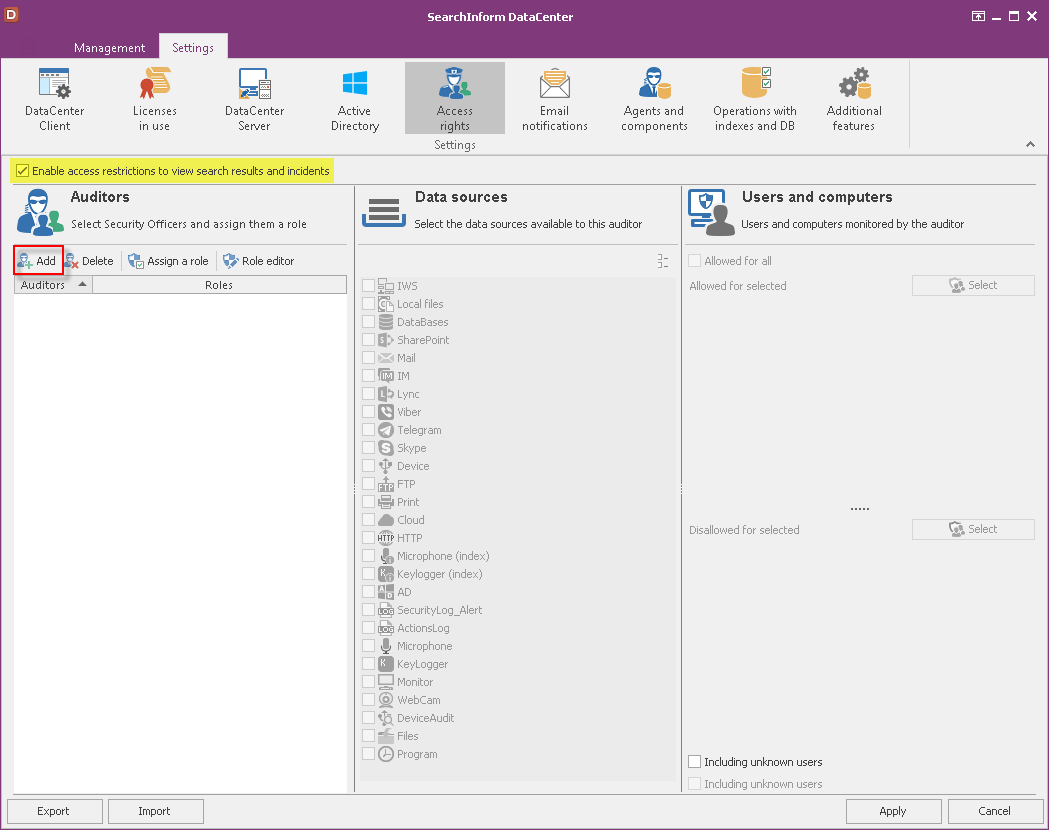Click the Delete auditor toolbar button
This screenshot has height=830, width=1049.
tap(90, 261)
